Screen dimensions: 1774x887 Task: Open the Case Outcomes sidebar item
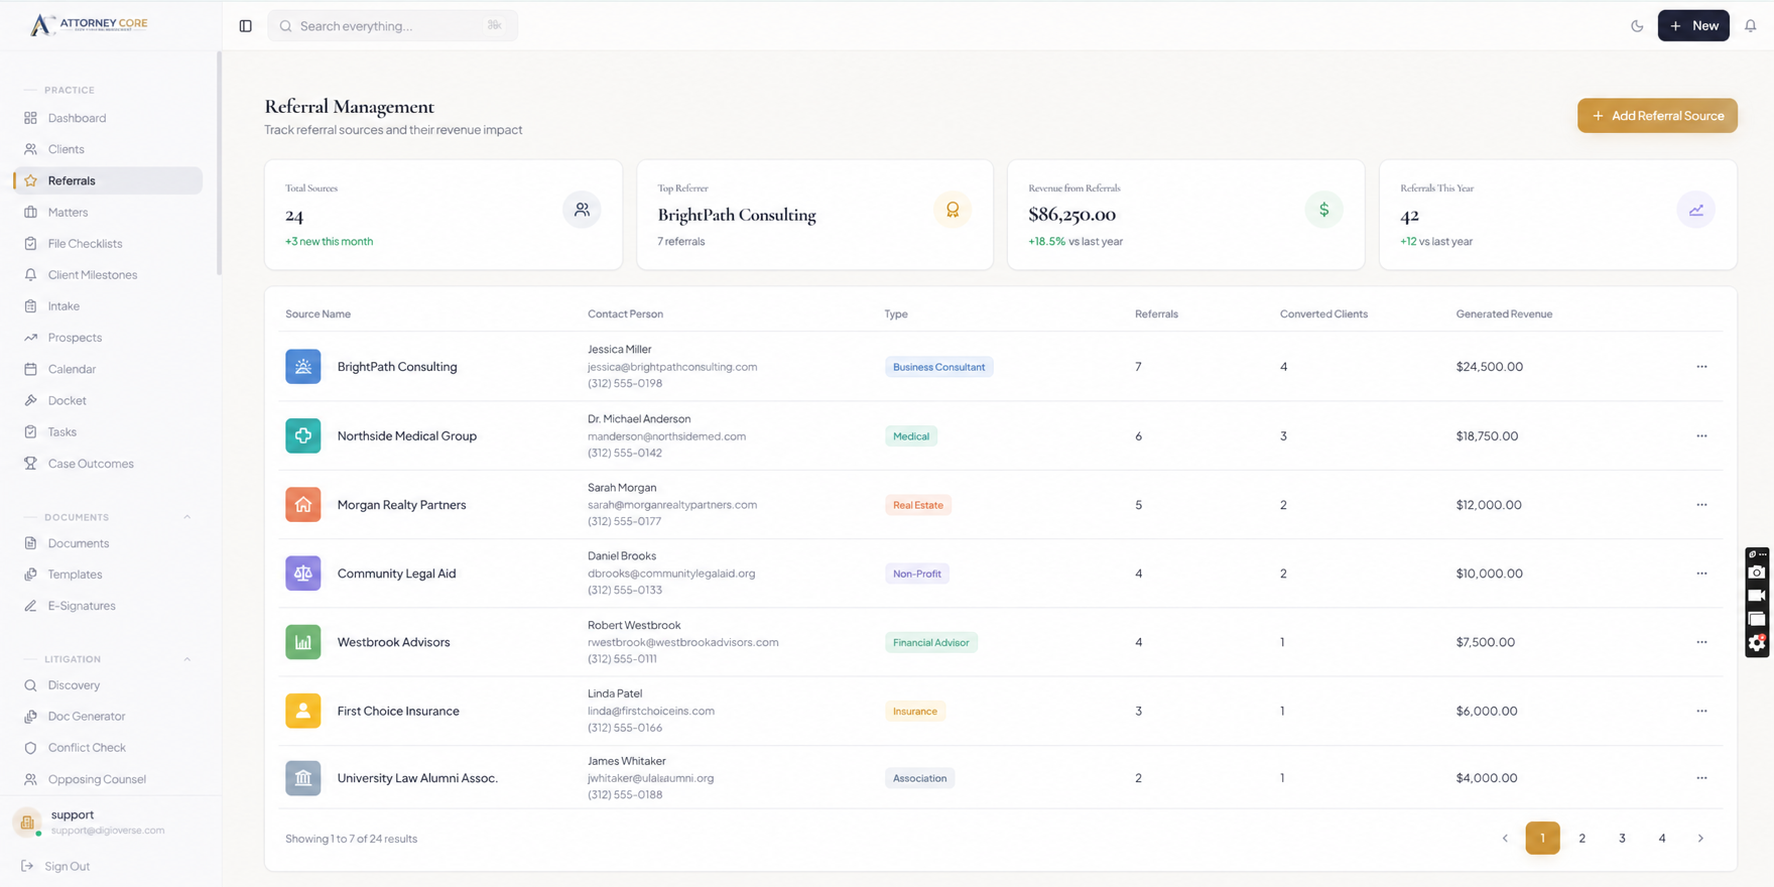(x=108, y=464)
